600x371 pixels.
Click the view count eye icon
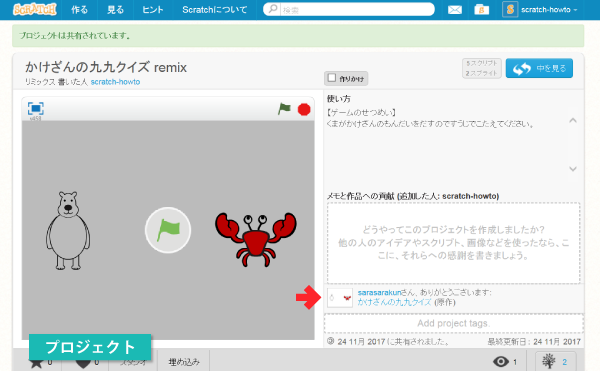click(501, 361)
